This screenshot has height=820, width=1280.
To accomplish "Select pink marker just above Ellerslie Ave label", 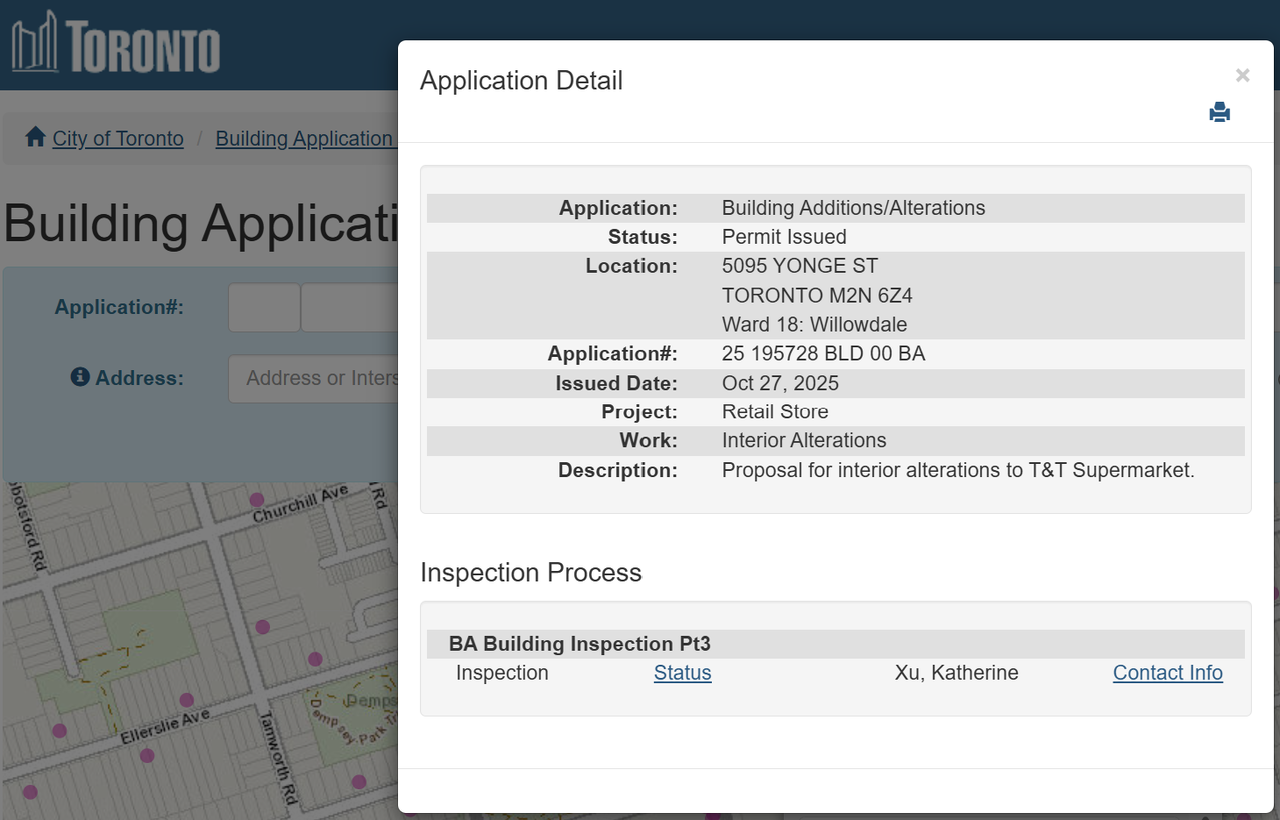I will tap(186, 700).
